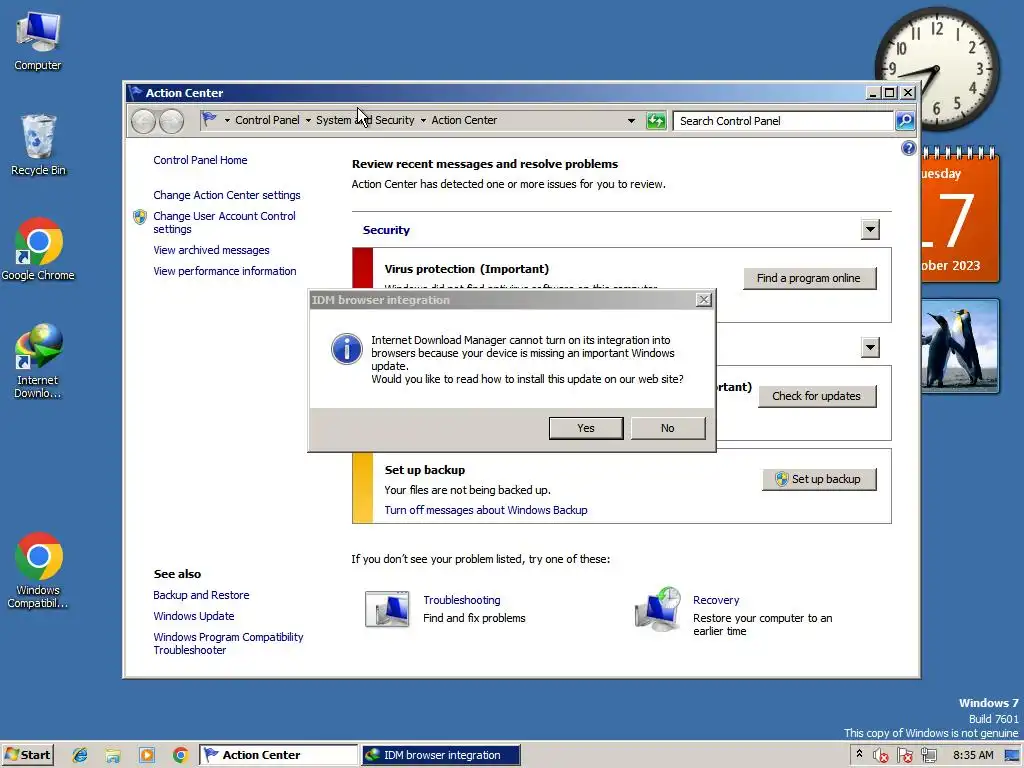Image resolution: width=1024 pixels, height=768 pixels.
Task: Open Change User Account Control settings link
Action: click(x=224, y=223)
